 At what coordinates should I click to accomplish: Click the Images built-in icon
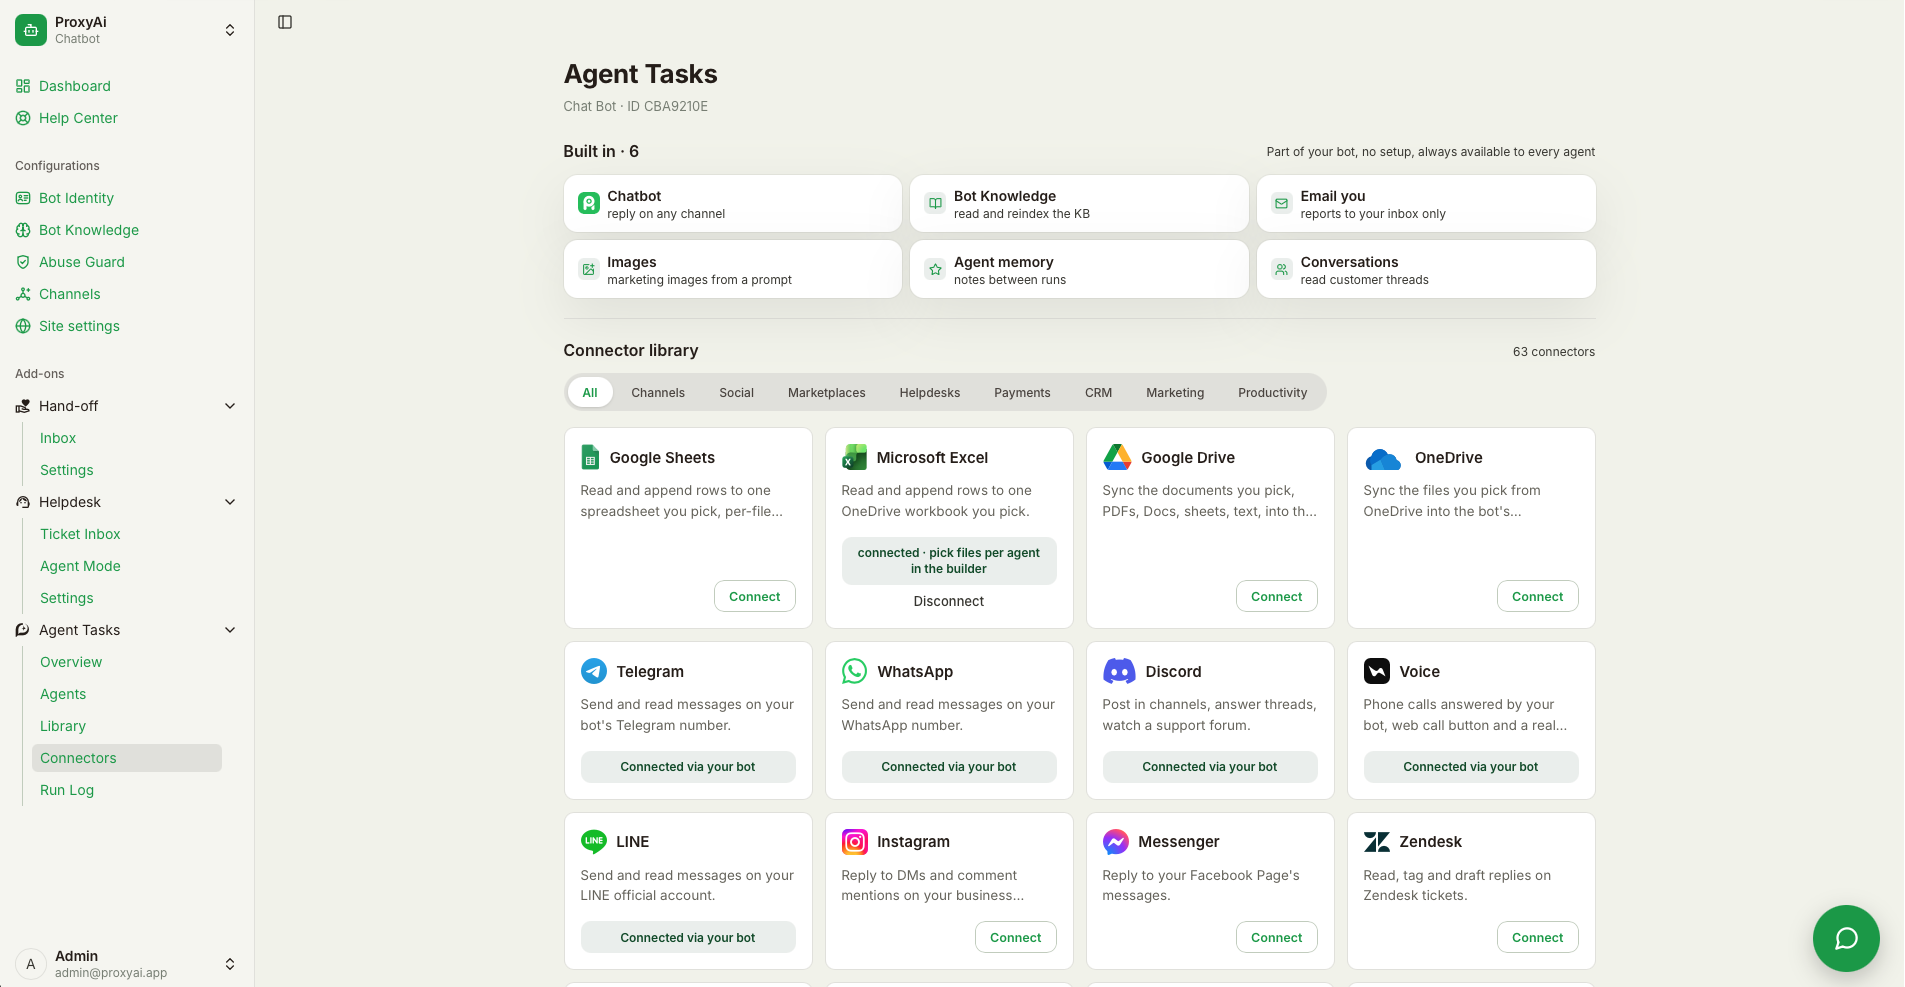tap(589, 269)
